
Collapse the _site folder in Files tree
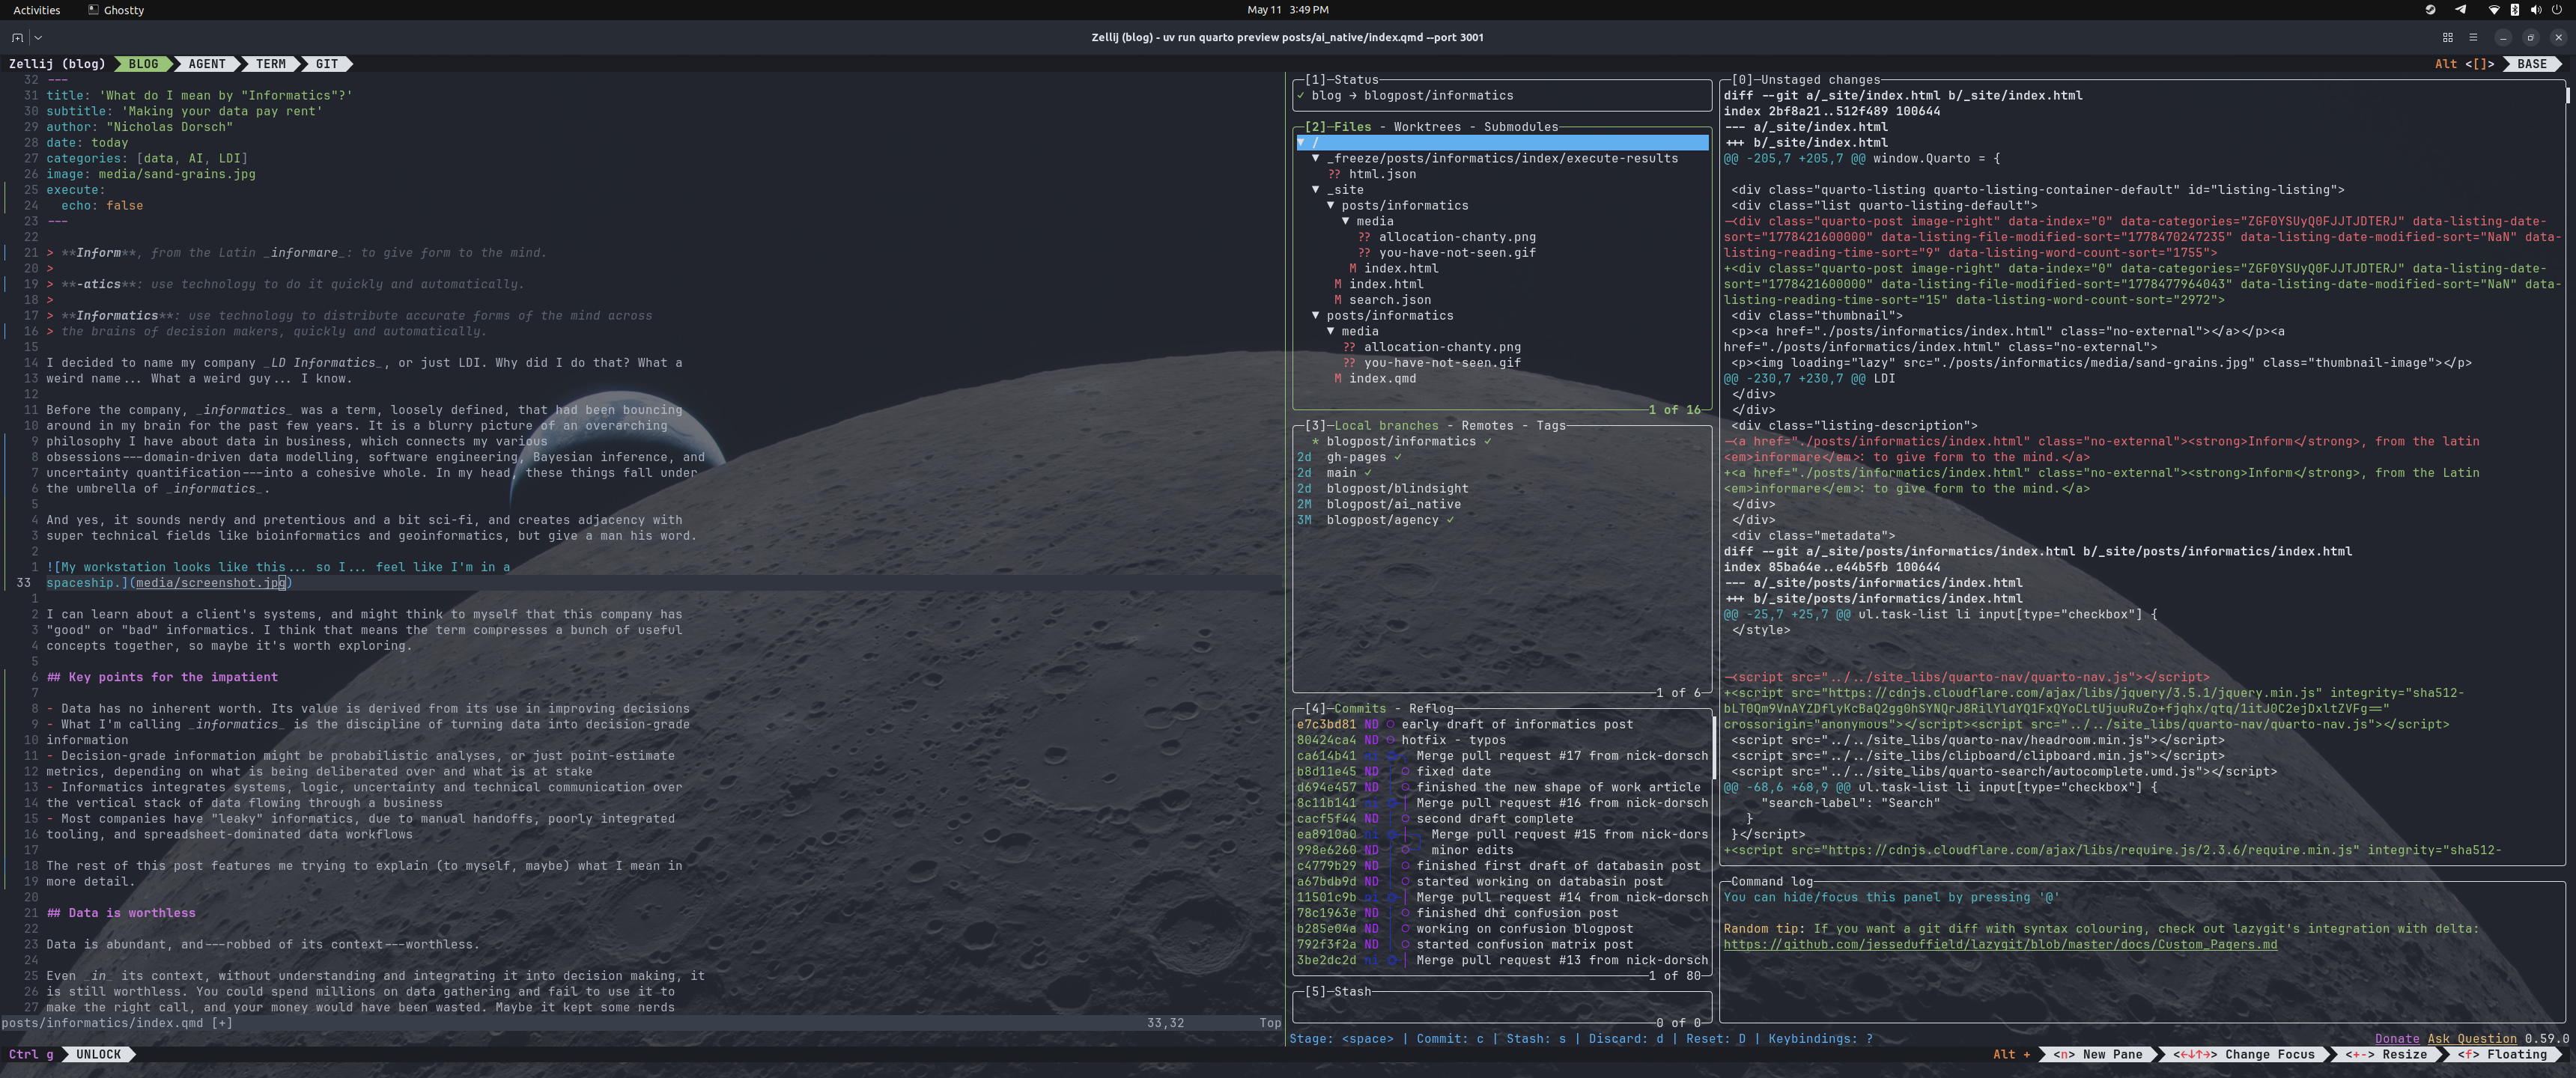click(1316, 190)
